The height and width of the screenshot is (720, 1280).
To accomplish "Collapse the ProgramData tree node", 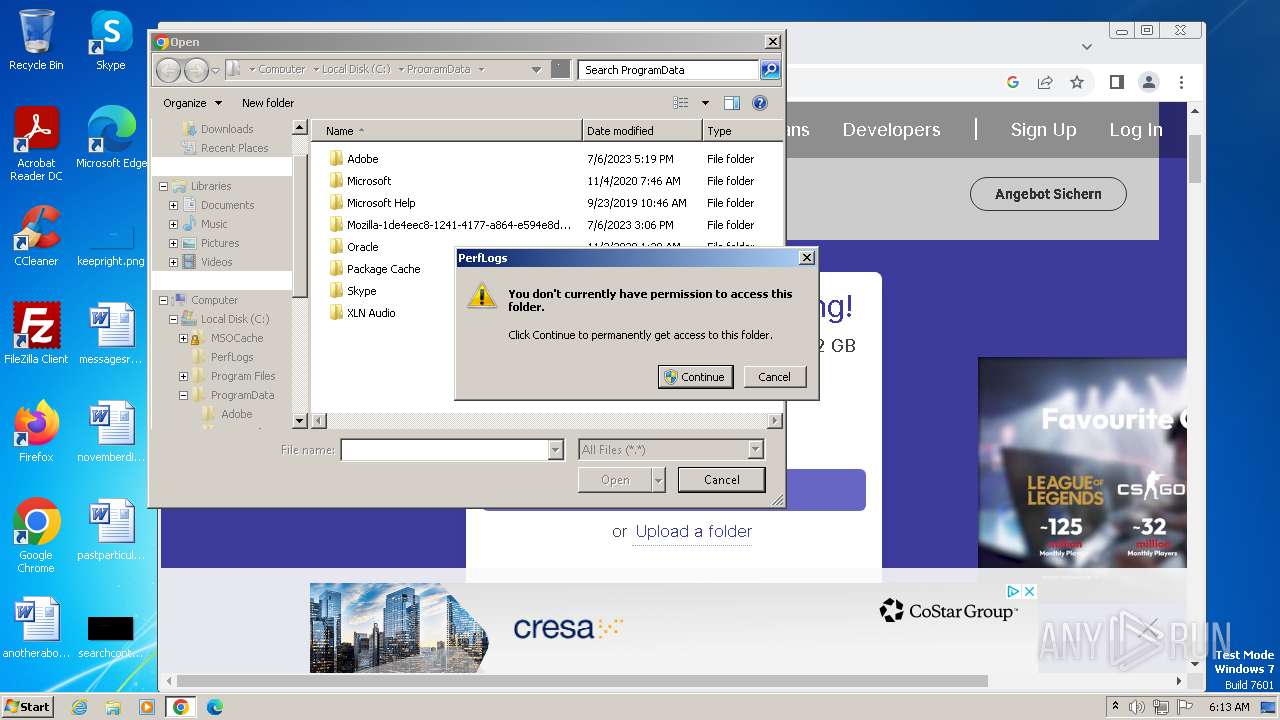I will (183, 395).
